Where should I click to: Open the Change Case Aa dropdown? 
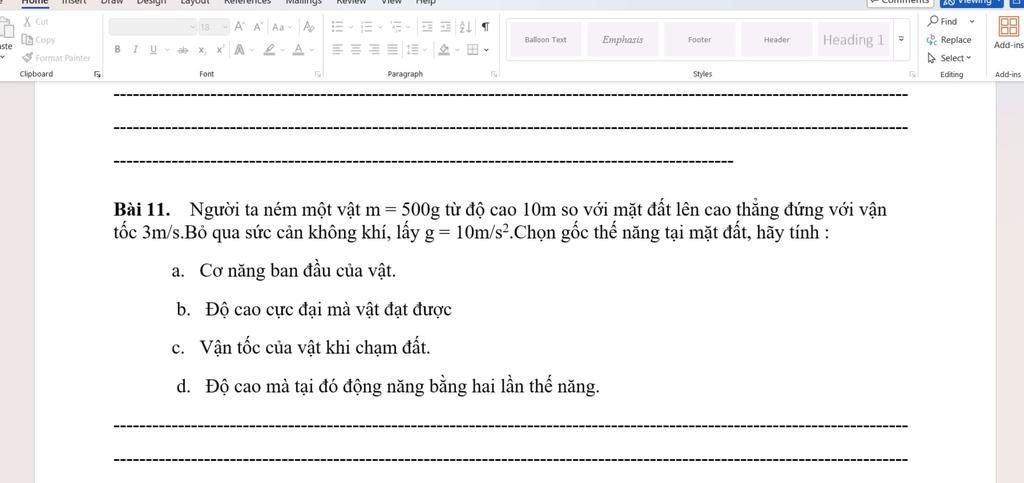pos(282,27)
